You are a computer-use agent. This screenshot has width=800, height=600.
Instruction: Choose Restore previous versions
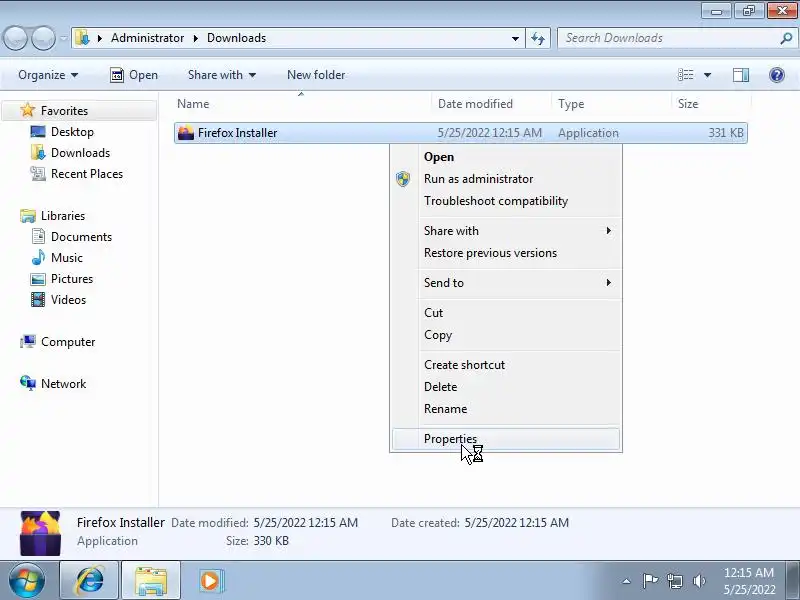click(506, 253)
